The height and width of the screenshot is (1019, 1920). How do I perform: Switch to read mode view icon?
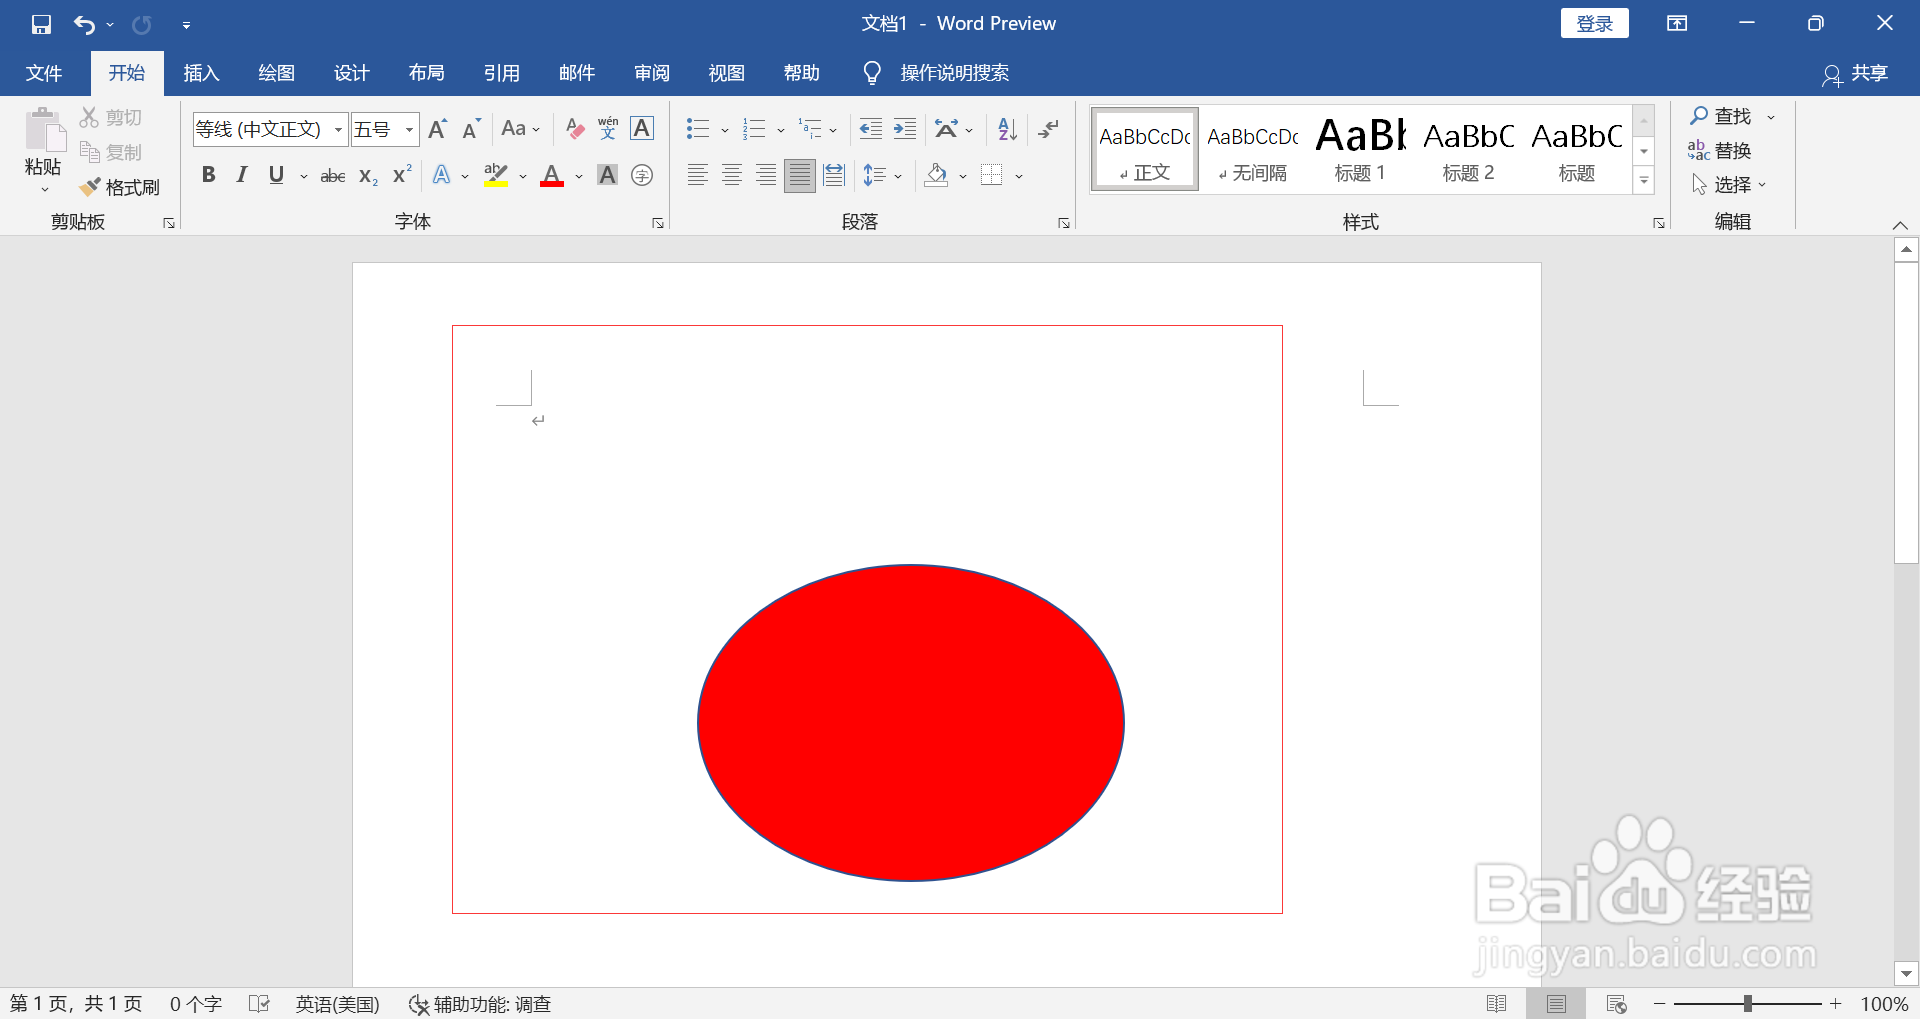pos(1497,1004)
